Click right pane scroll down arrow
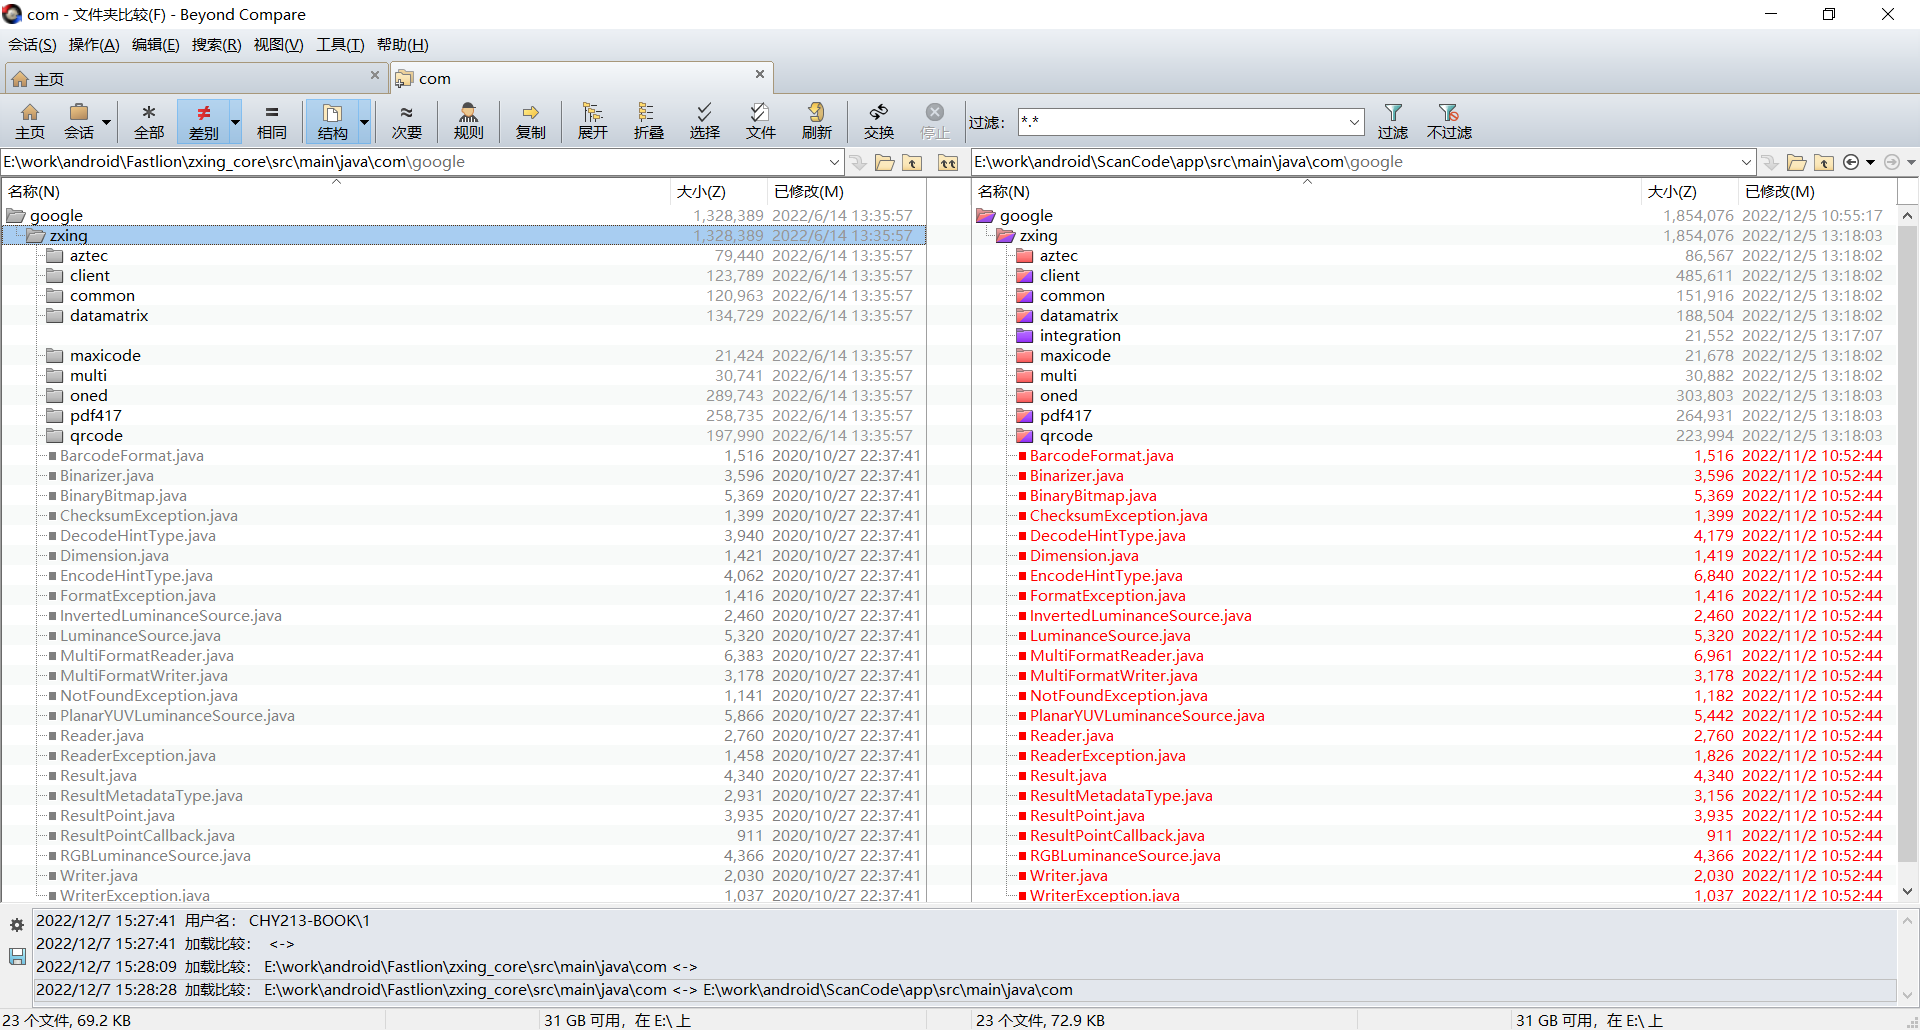Screen dimensions: 1920x1030 click(1907, 891)
